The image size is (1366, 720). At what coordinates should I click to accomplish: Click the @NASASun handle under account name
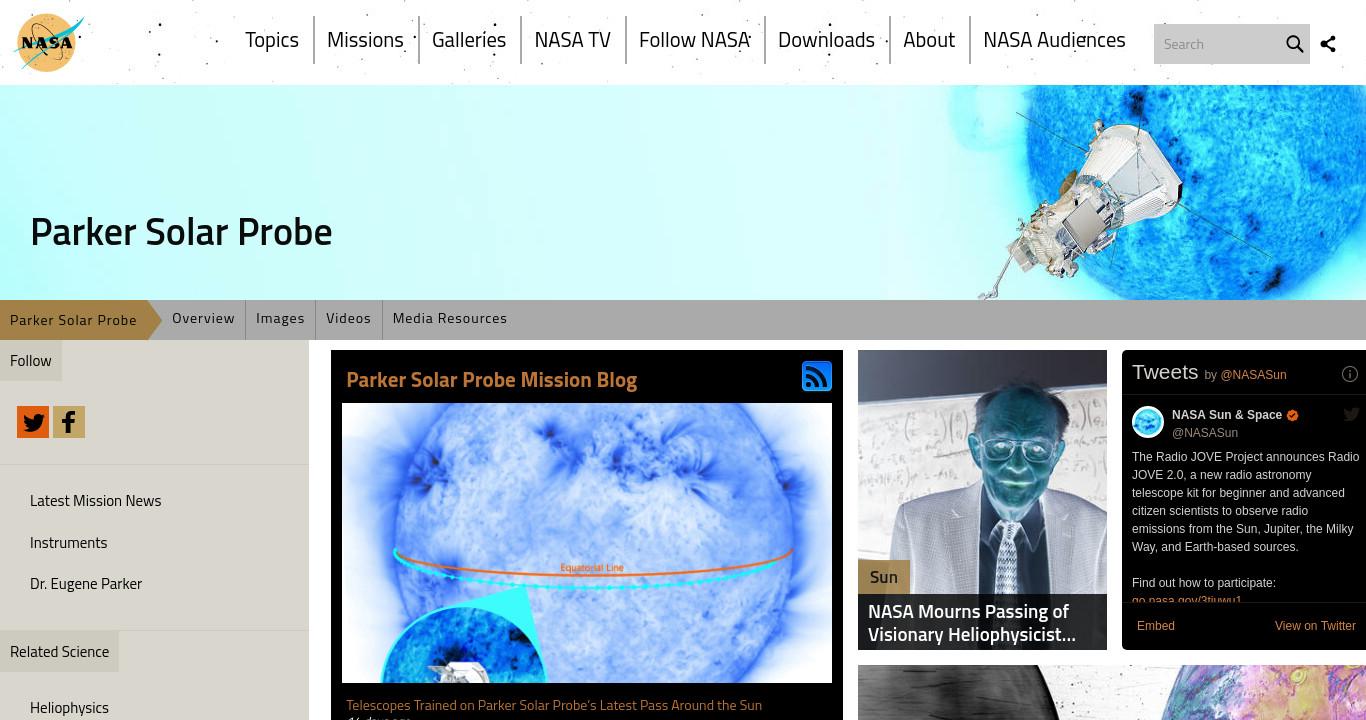(x=1205, y=433)
